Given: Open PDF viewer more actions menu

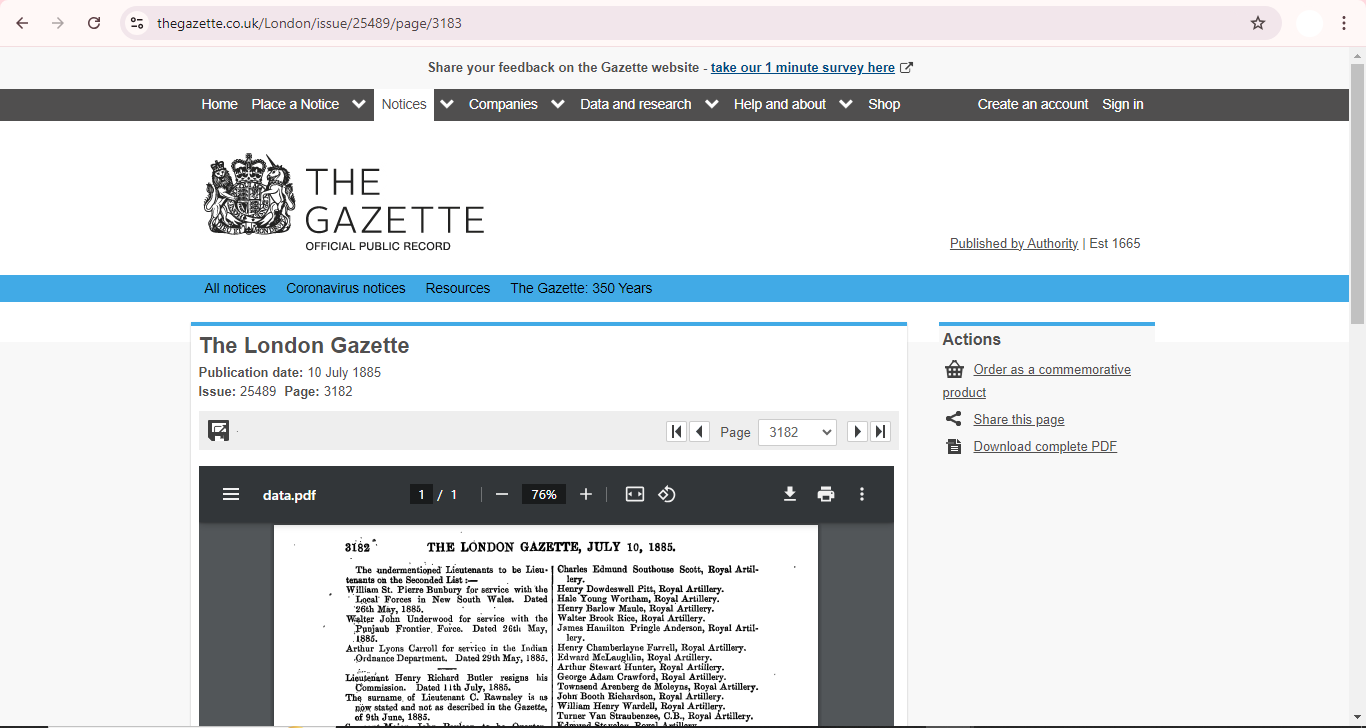Looking at the screenshot, I should [862, 494].
